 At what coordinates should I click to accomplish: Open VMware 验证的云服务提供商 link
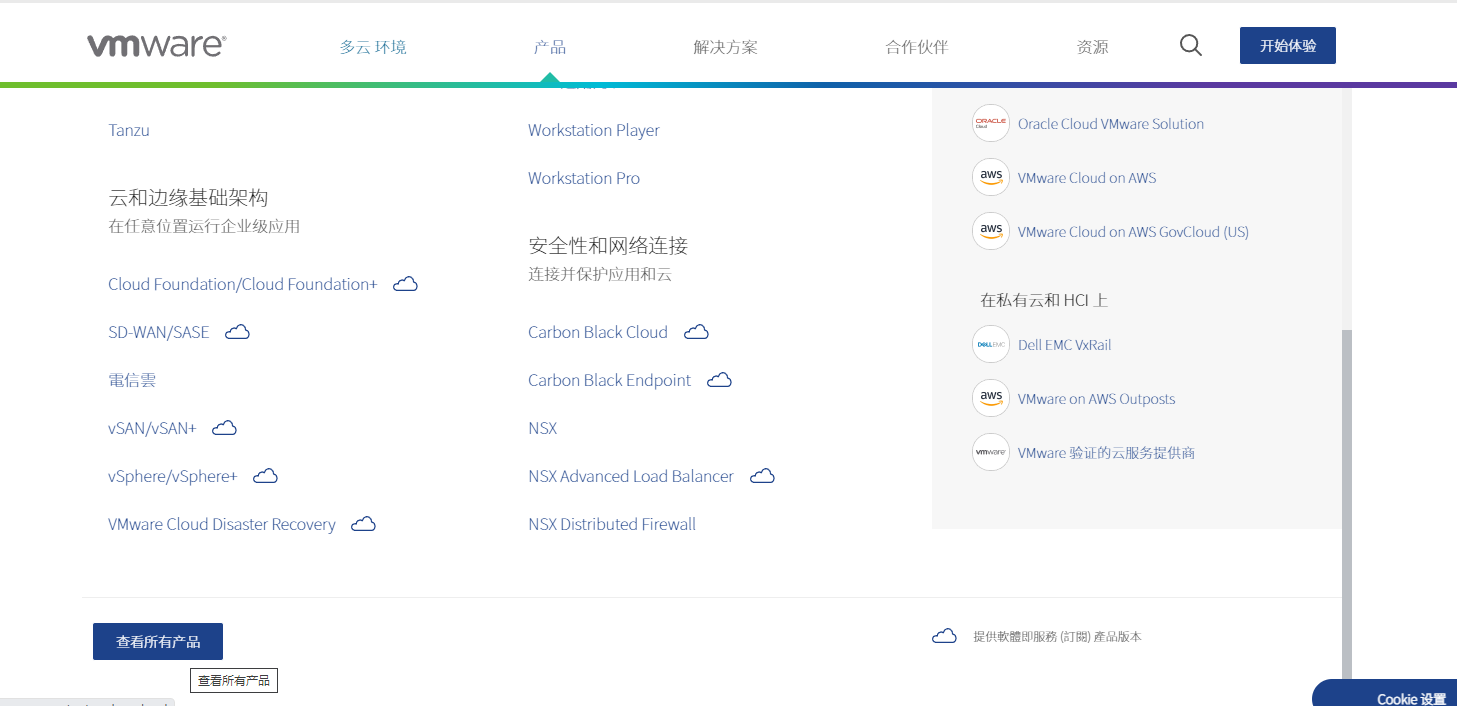1107,453
